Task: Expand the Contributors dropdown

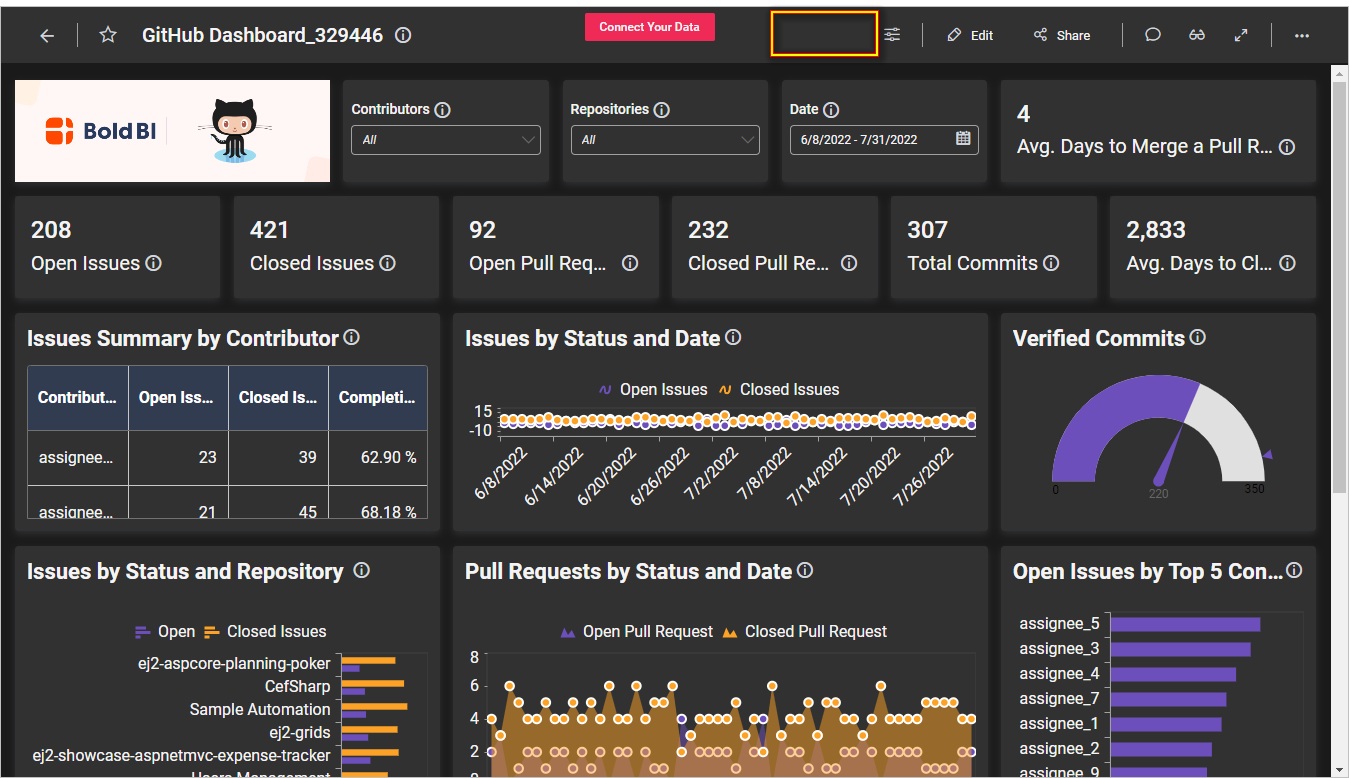Action: pos(446,140)
